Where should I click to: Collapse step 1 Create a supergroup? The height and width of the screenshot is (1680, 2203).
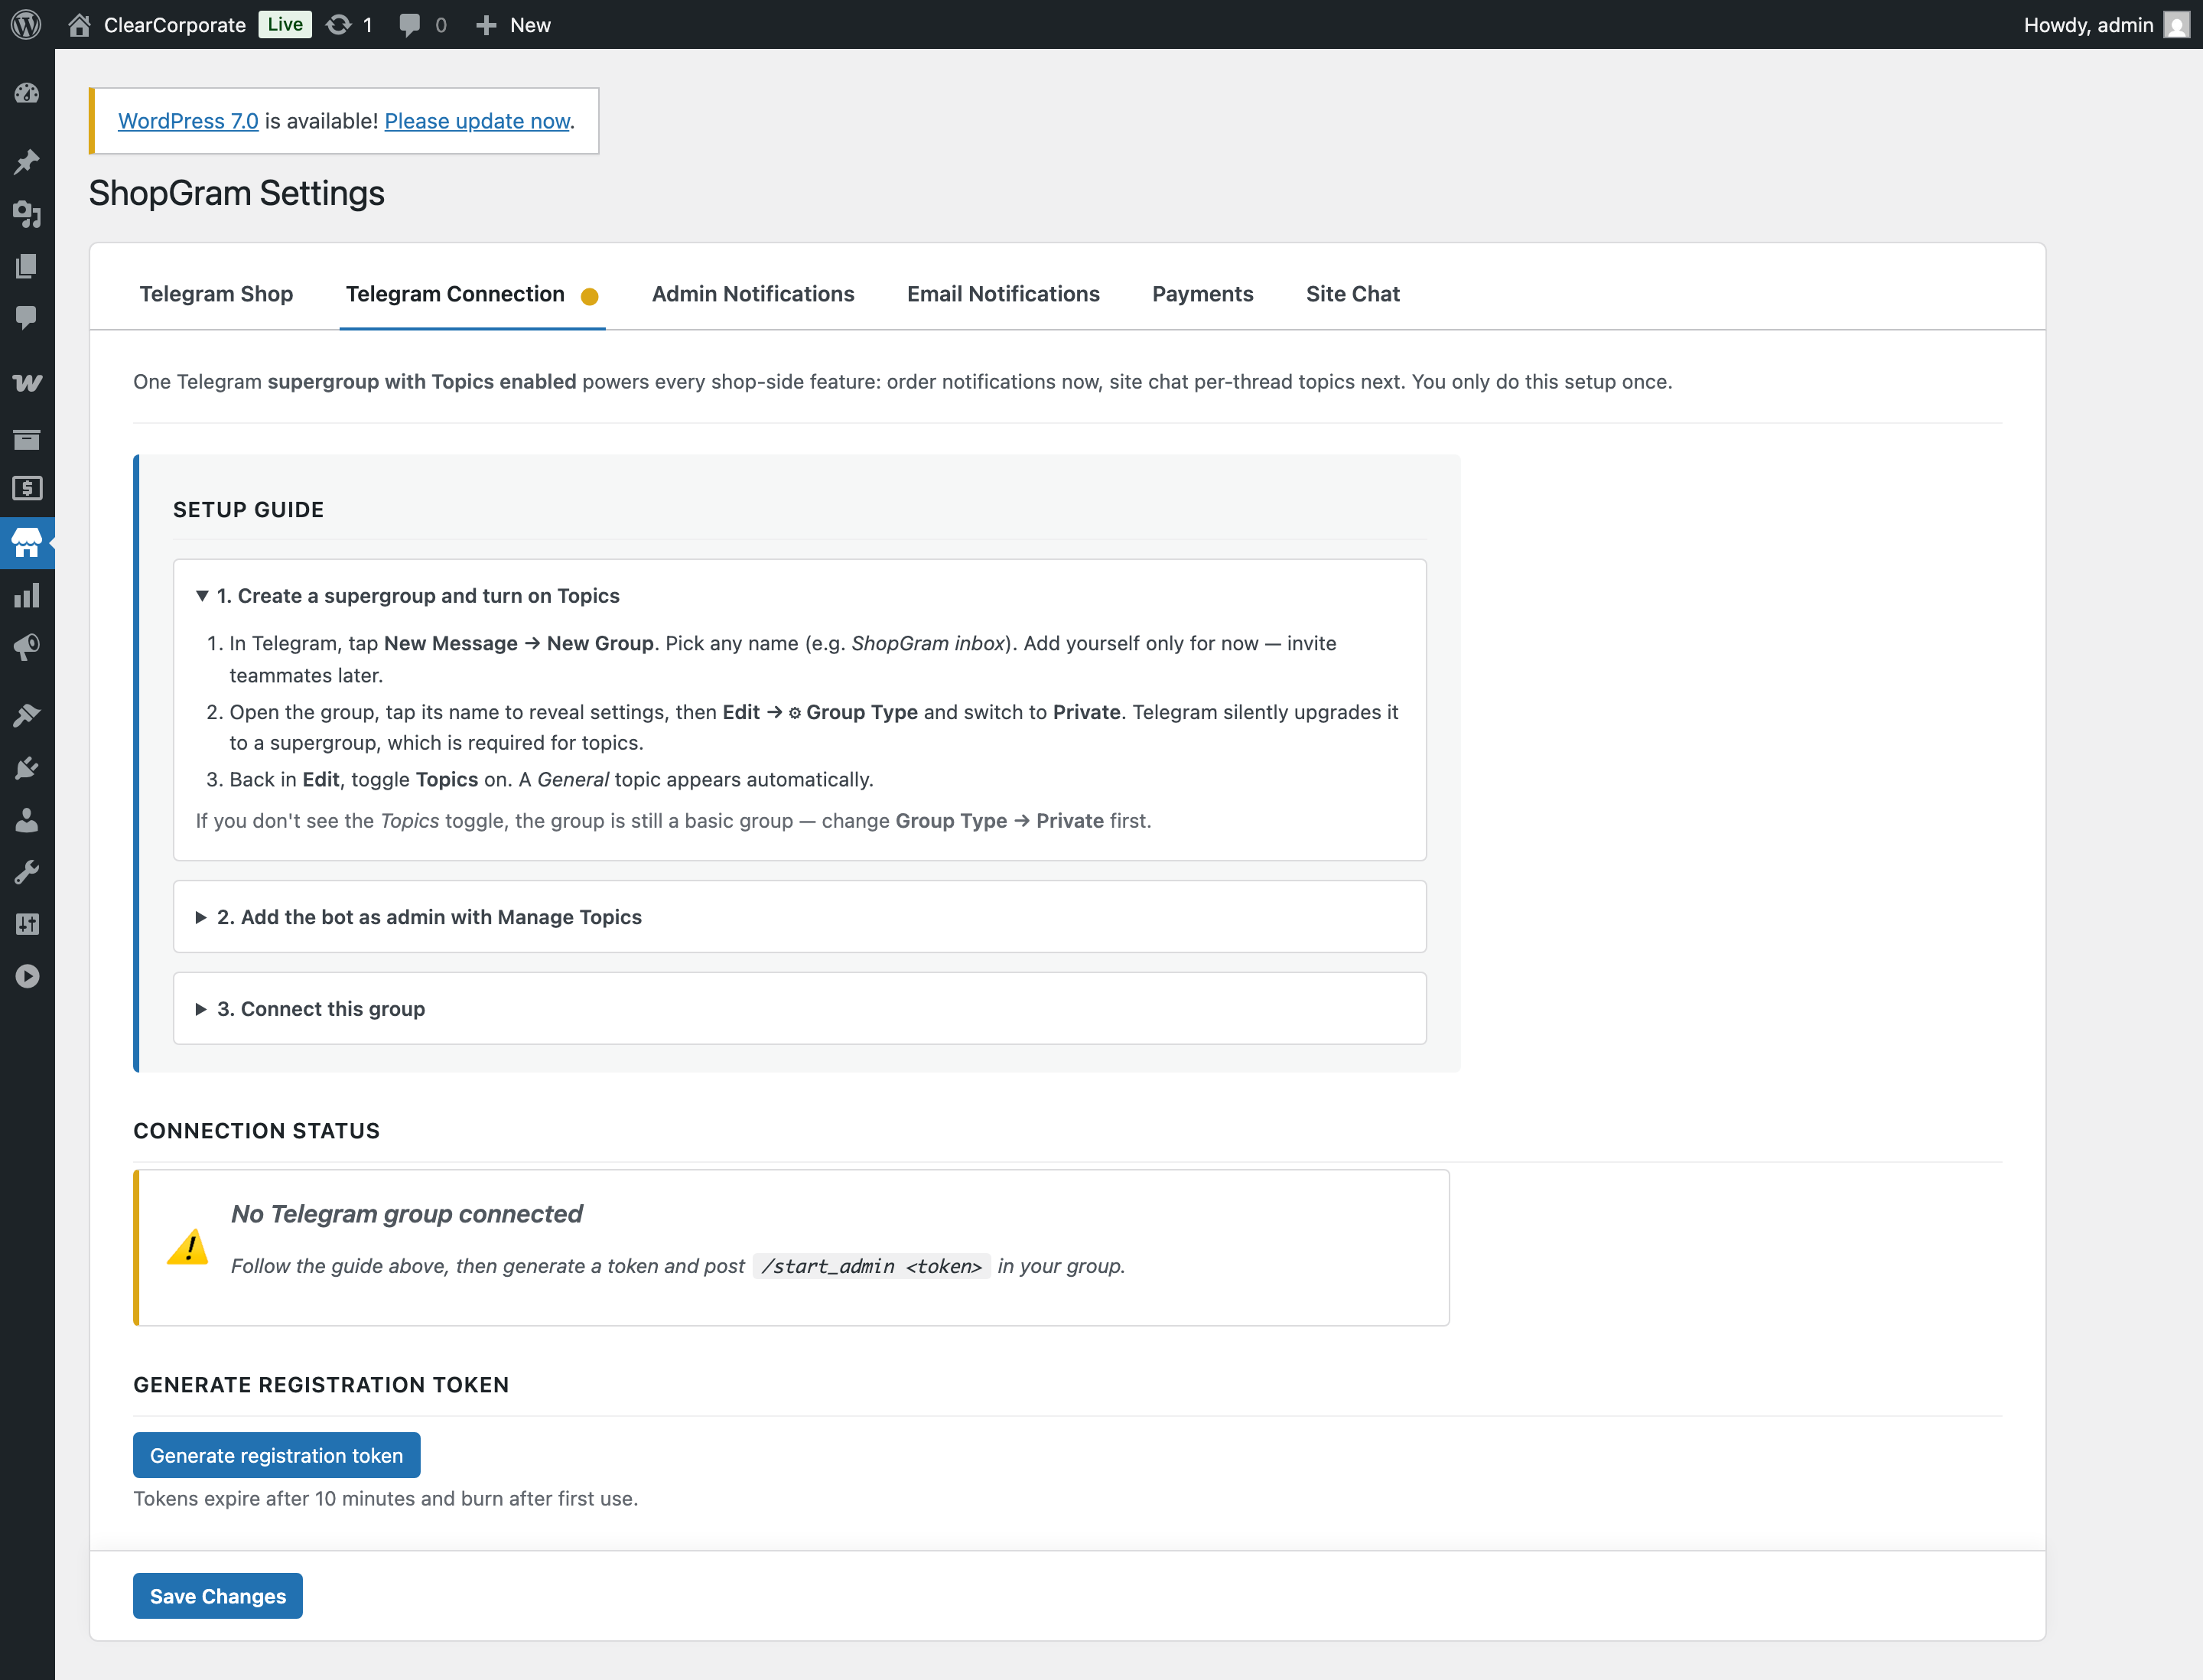click(408, 596)
